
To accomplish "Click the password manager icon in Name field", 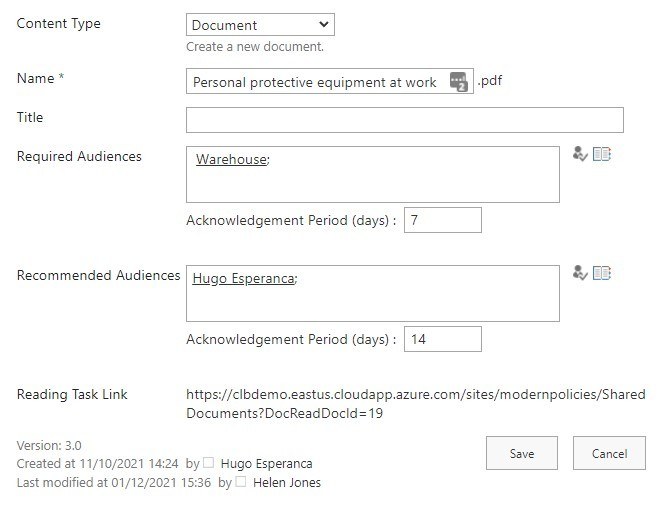I will pyautogui.click(x=458, y=82).
